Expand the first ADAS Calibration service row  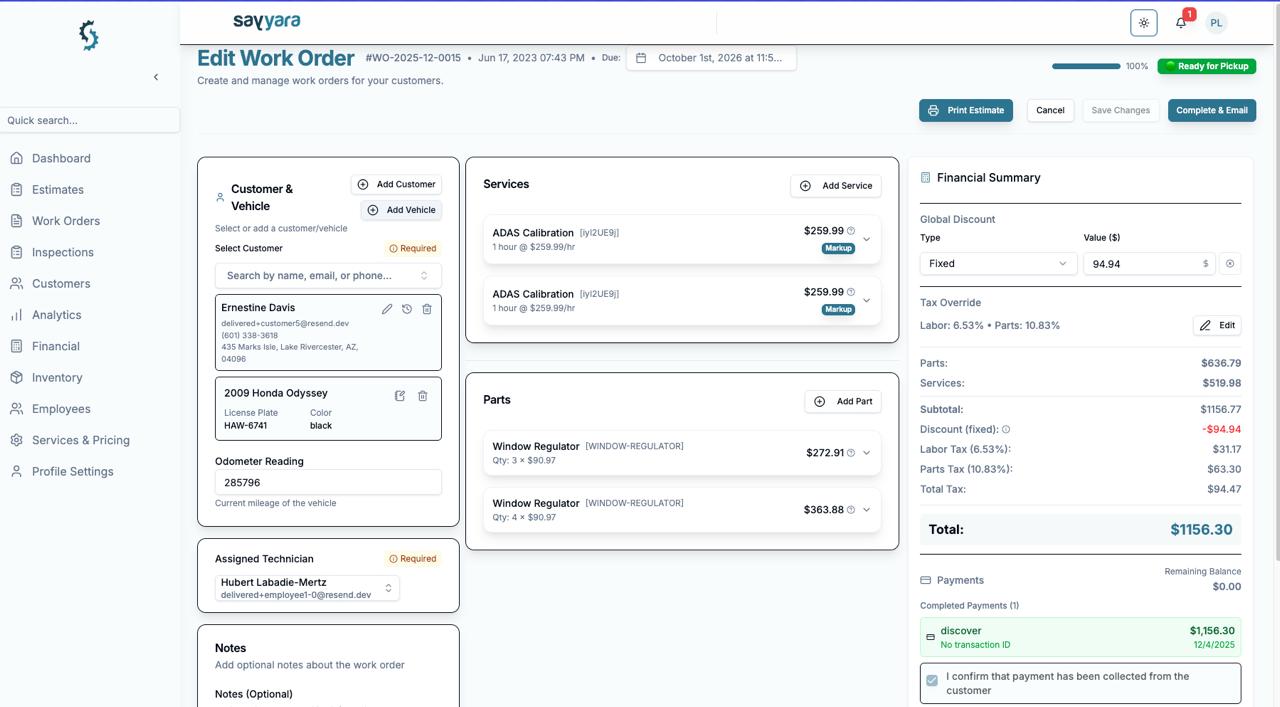866,239
